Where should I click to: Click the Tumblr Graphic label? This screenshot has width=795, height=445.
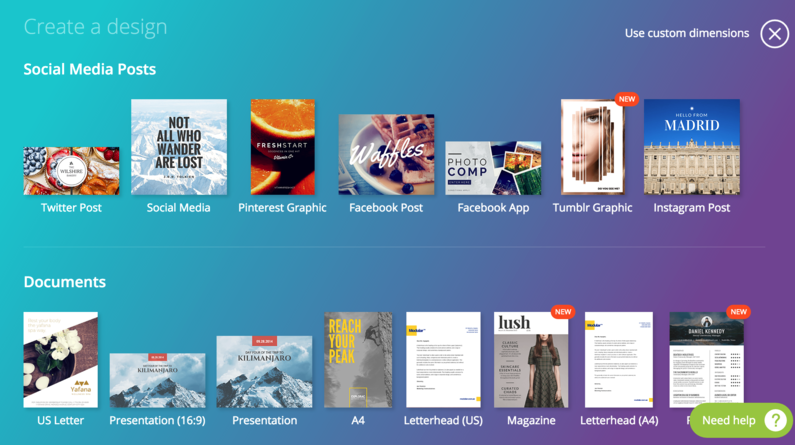592,208
